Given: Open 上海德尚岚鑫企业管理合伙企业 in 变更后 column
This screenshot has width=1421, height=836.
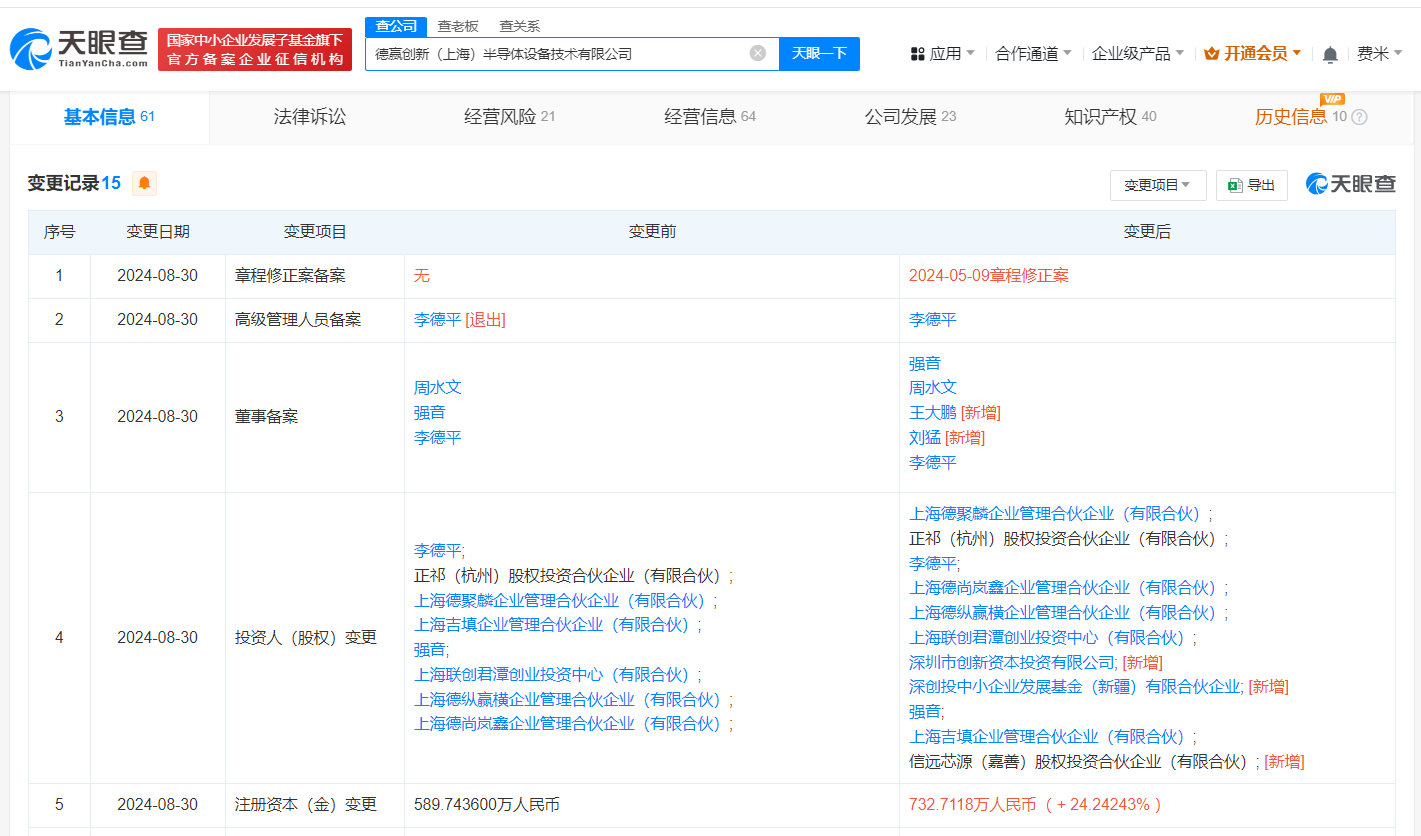Looking at the screenshot, I should coord(1067,587).
